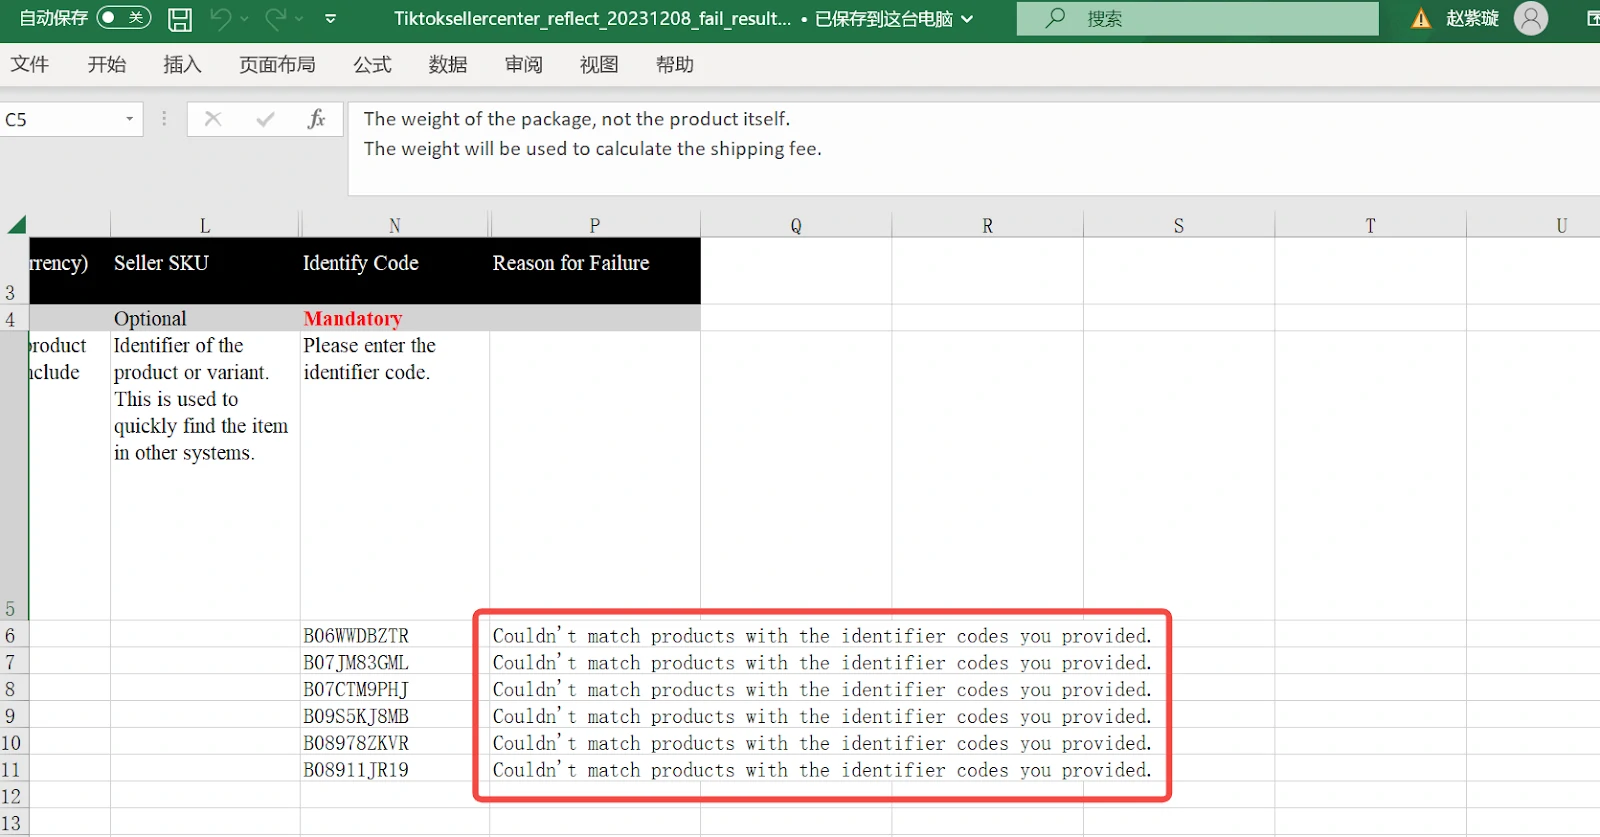The image size is (1600, 837).
Task: Click the Select All corner triangle
Action: (16, 225)
